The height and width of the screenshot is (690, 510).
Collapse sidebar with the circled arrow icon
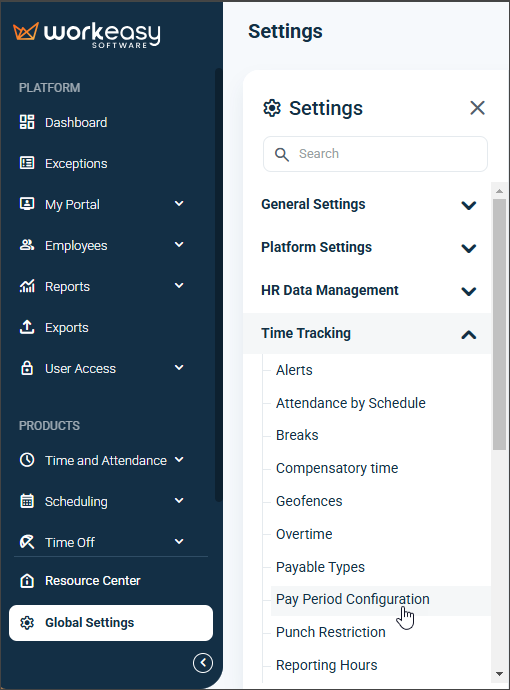click(203, 663)
